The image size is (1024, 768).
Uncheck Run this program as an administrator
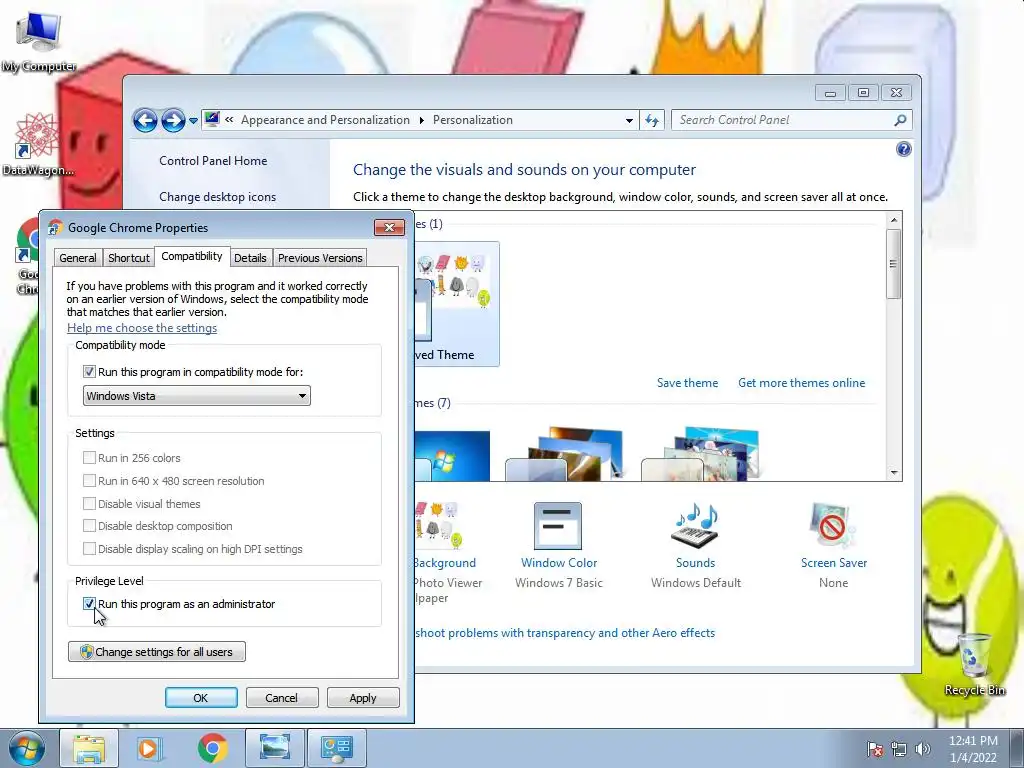(x=89, y=603)
